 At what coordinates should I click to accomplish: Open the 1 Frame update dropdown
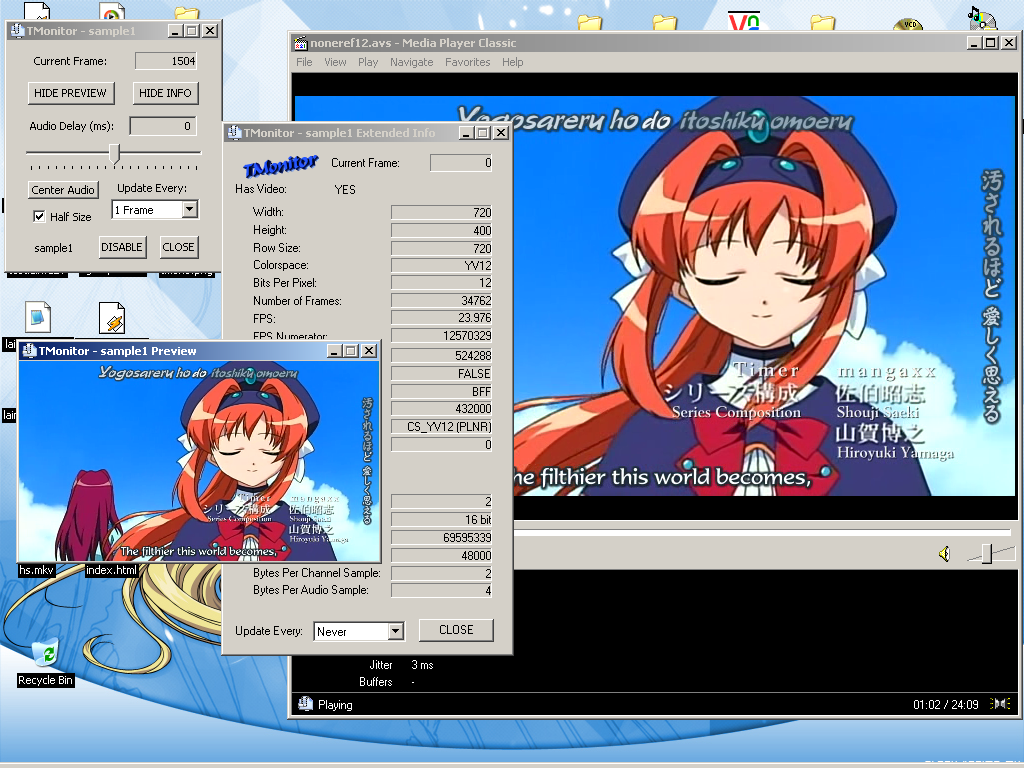pyautogui.click(x=189, y=209)
